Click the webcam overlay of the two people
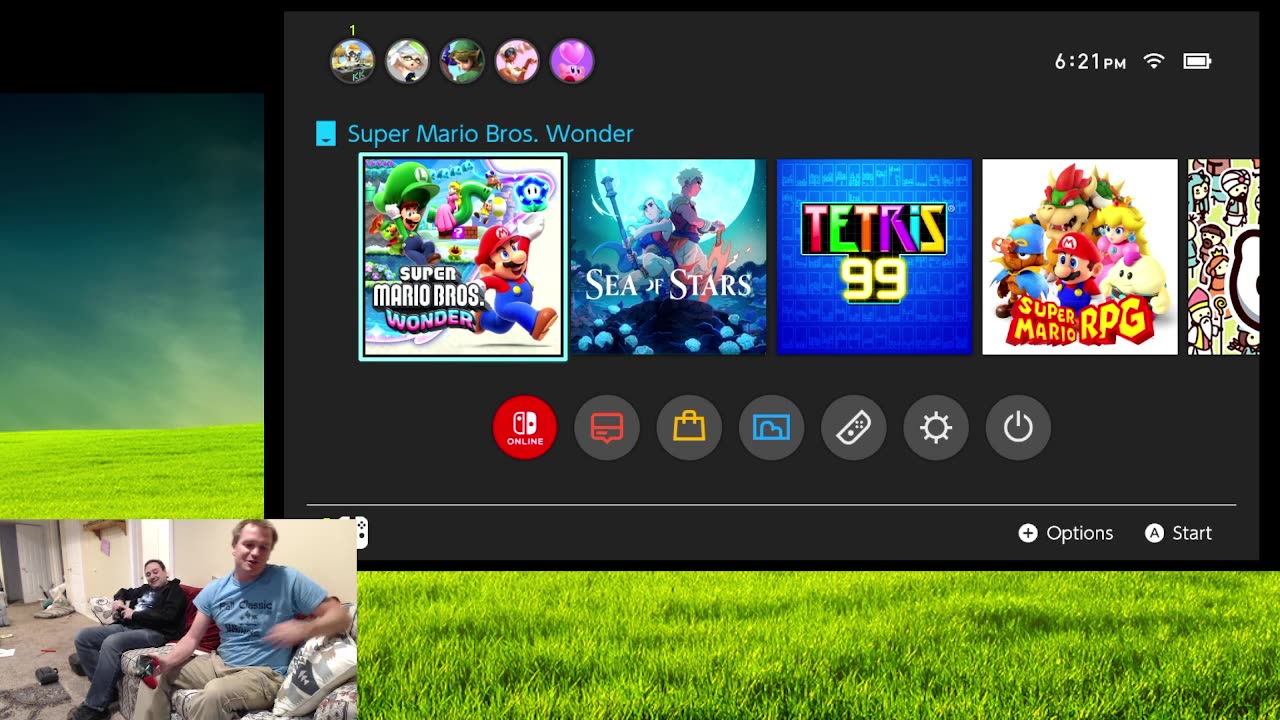The height and width of the screenshot is (720, 1280). pyautogui.click(x=178, y=619)
